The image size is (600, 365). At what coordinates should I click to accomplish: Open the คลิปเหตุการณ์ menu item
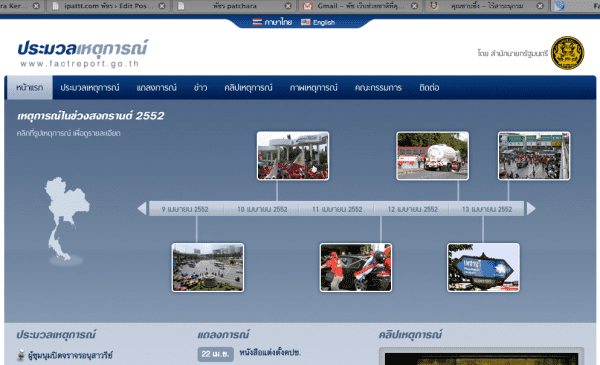click(248, 88)
